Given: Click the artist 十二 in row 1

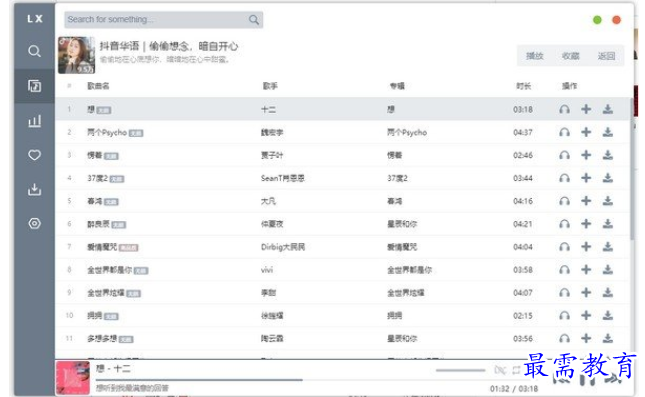Looking at the screenshot, I should [x=268, y=109].
